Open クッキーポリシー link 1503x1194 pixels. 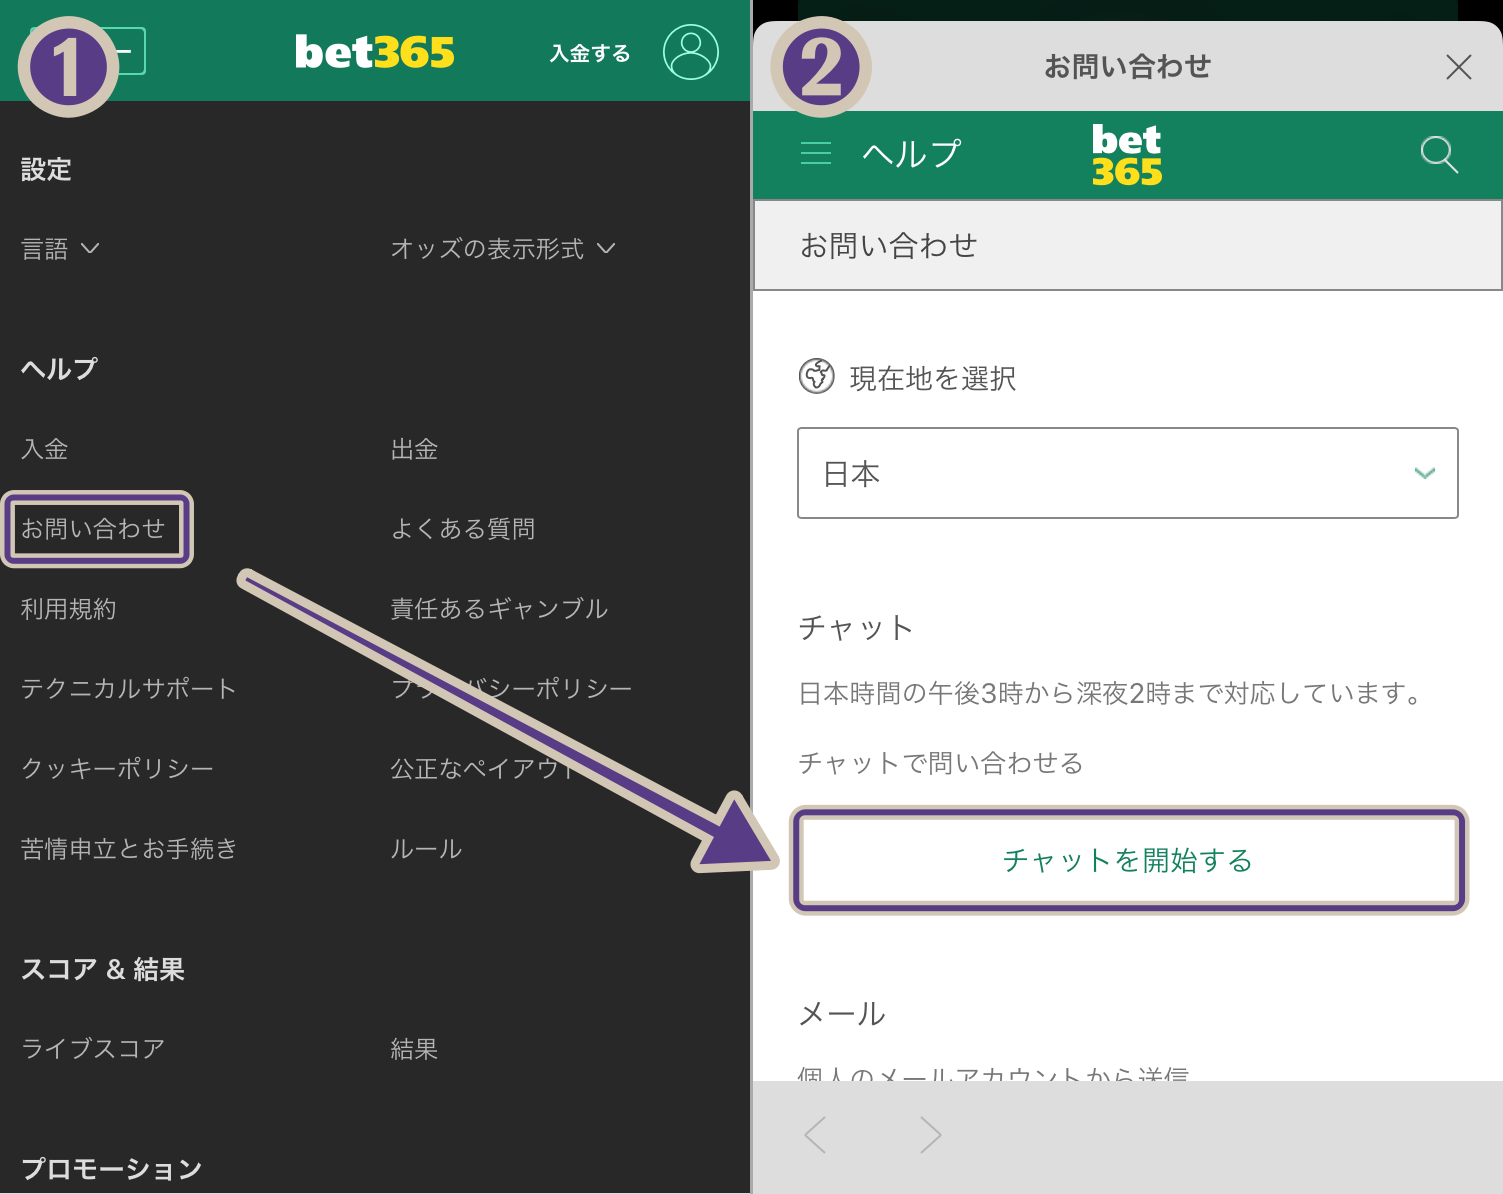pyautogui.click(x=118, y=768)
